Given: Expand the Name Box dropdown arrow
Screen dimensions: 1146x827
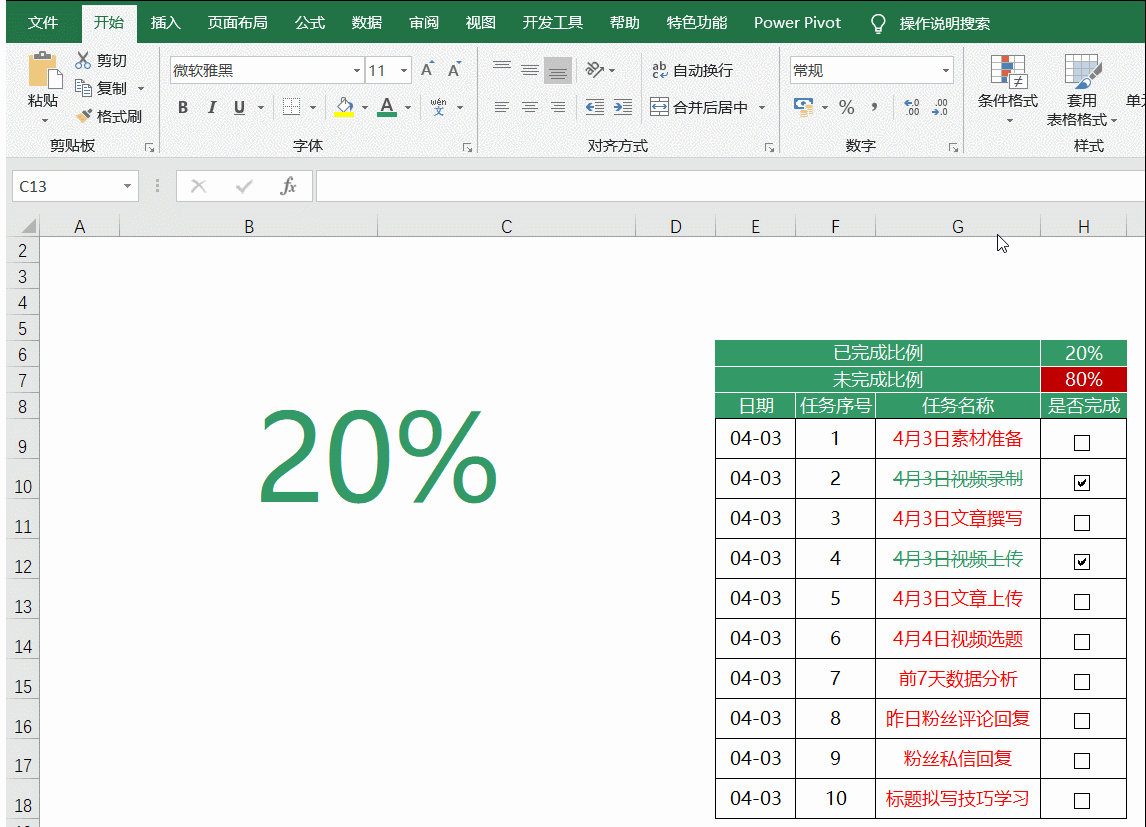Looking at the screenshot, I should (127, 186).
